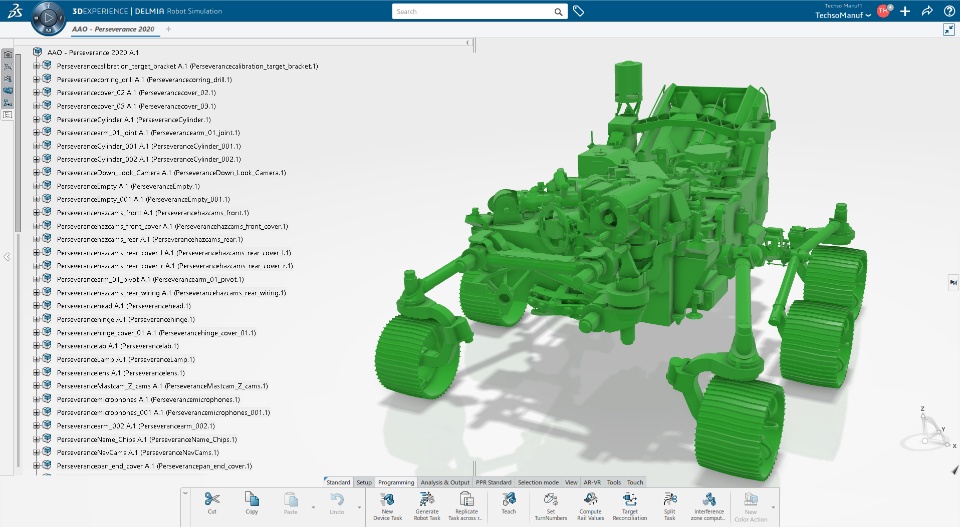This screenshot has height=527, width=960.
Task: Click the tree panel vertical scrollbar
Action: pos(18,144)
